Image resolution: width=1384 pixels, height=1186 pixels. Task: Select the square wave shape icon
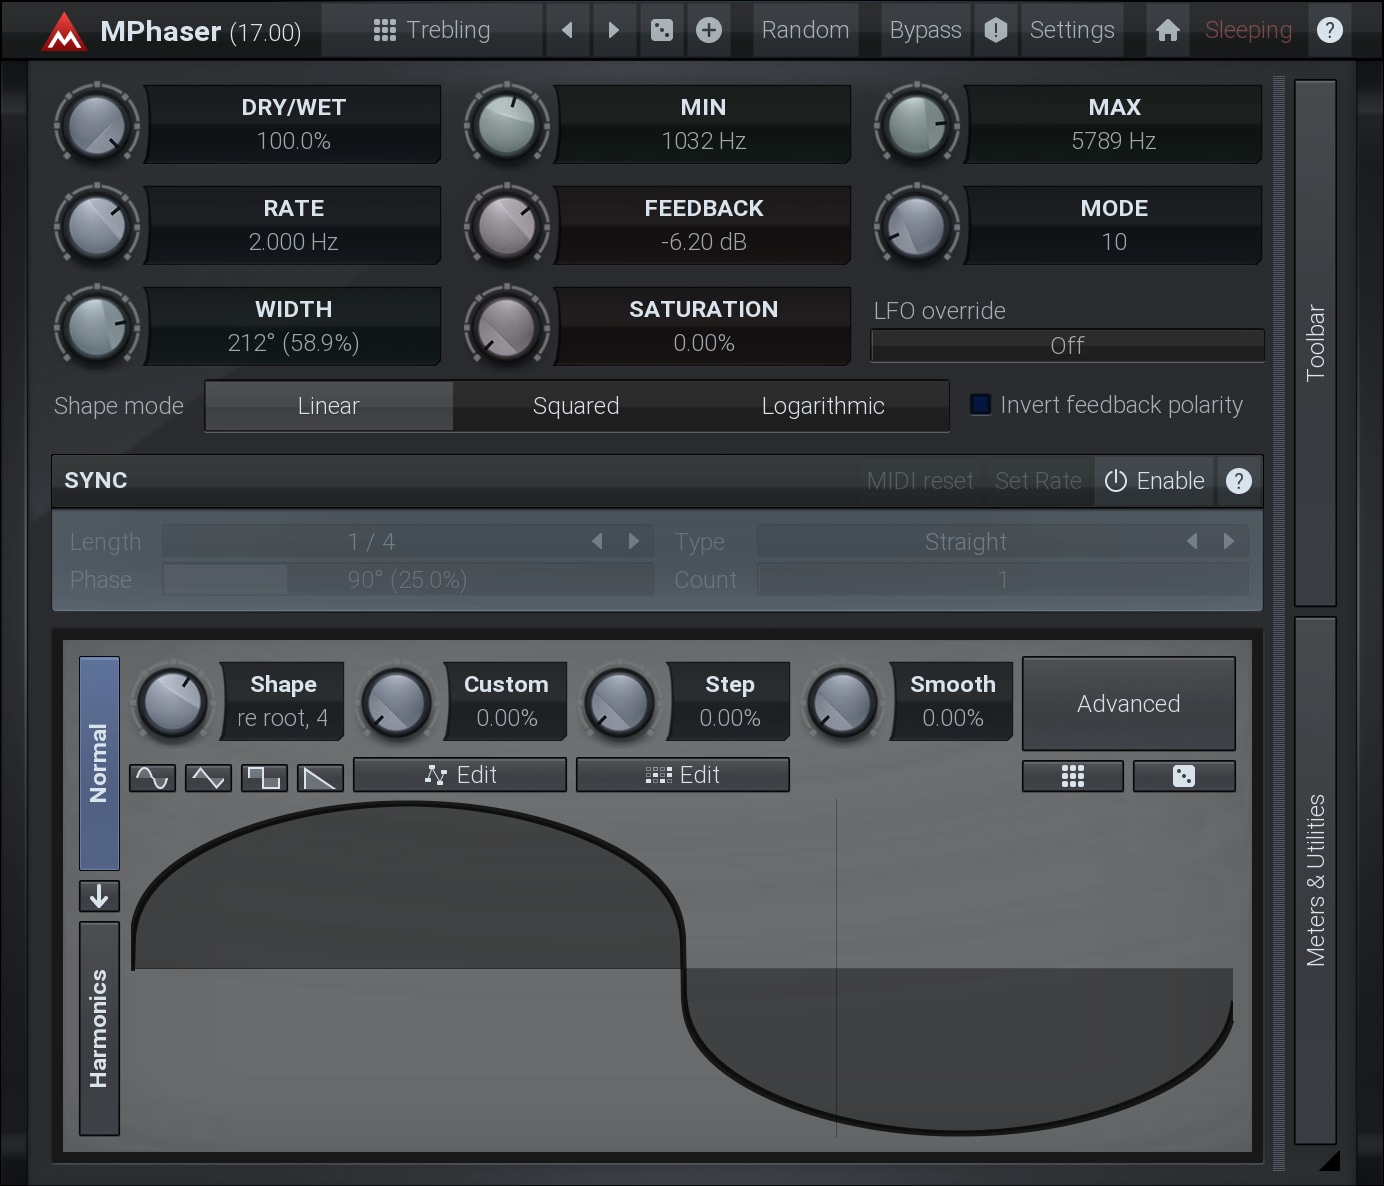click(x=264, y=777)
